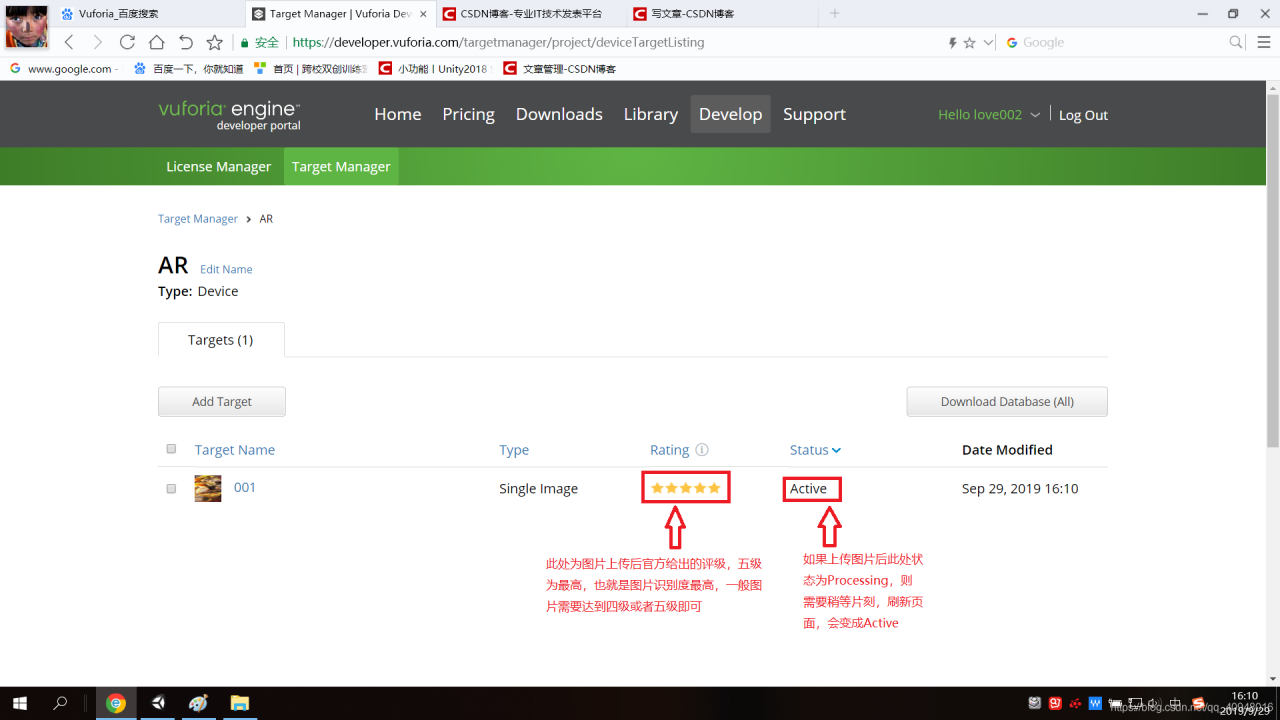
Task: Reload the page with refresh icon
Action: [127, 42]
